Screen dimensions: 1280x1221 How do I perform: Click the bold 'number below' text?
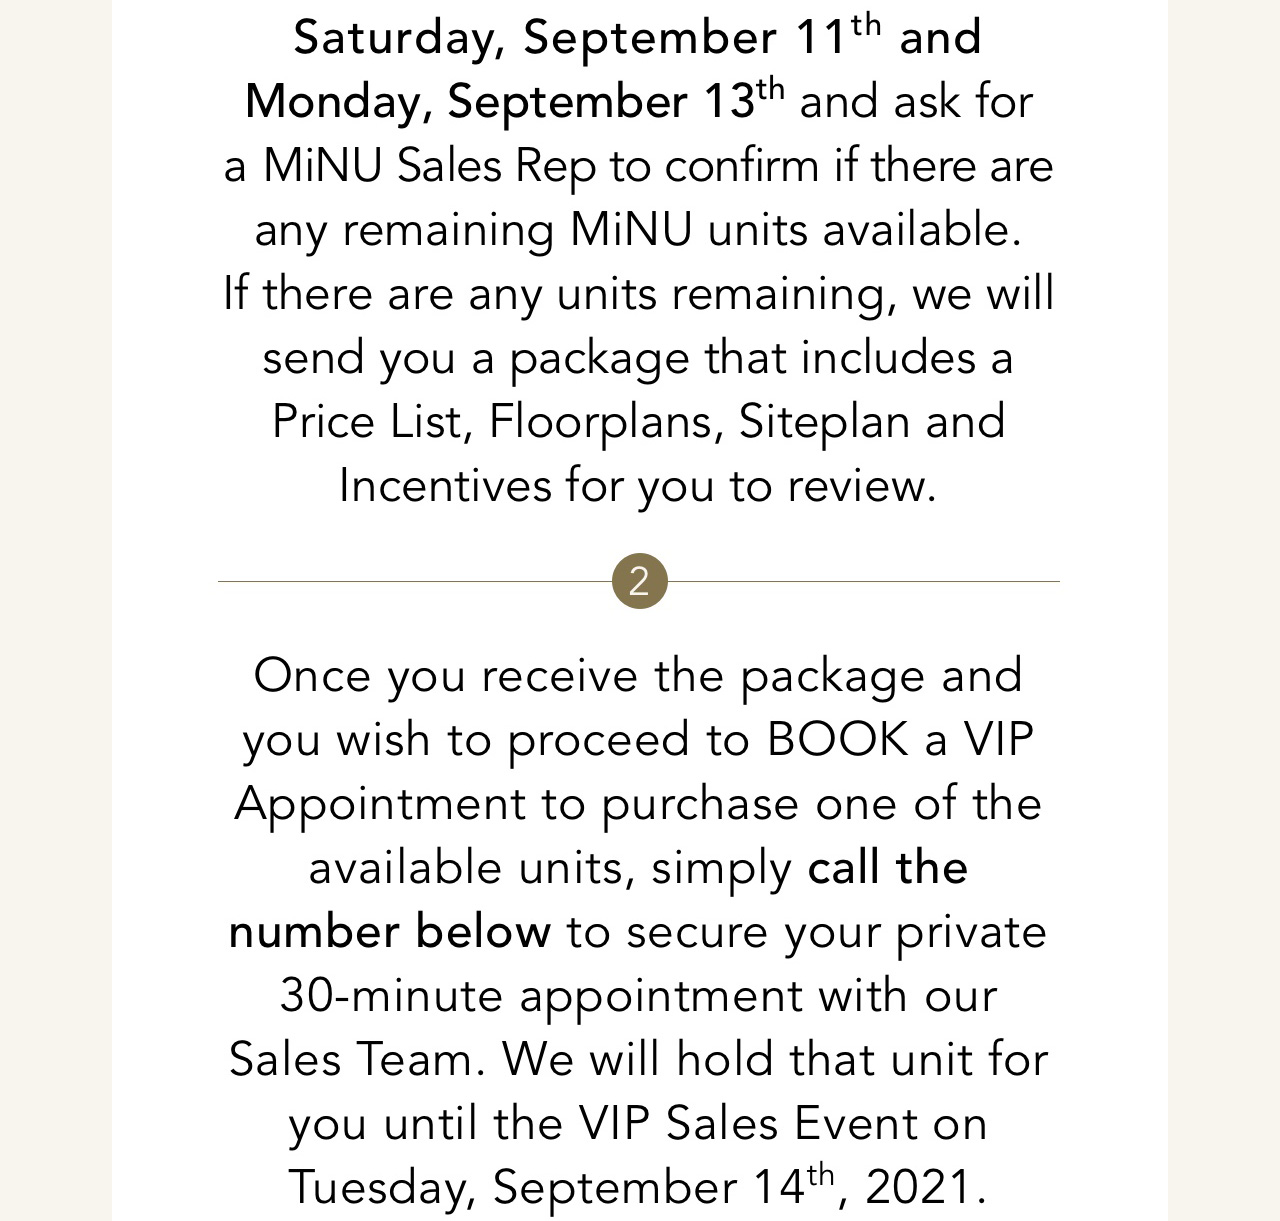[389, 932]
